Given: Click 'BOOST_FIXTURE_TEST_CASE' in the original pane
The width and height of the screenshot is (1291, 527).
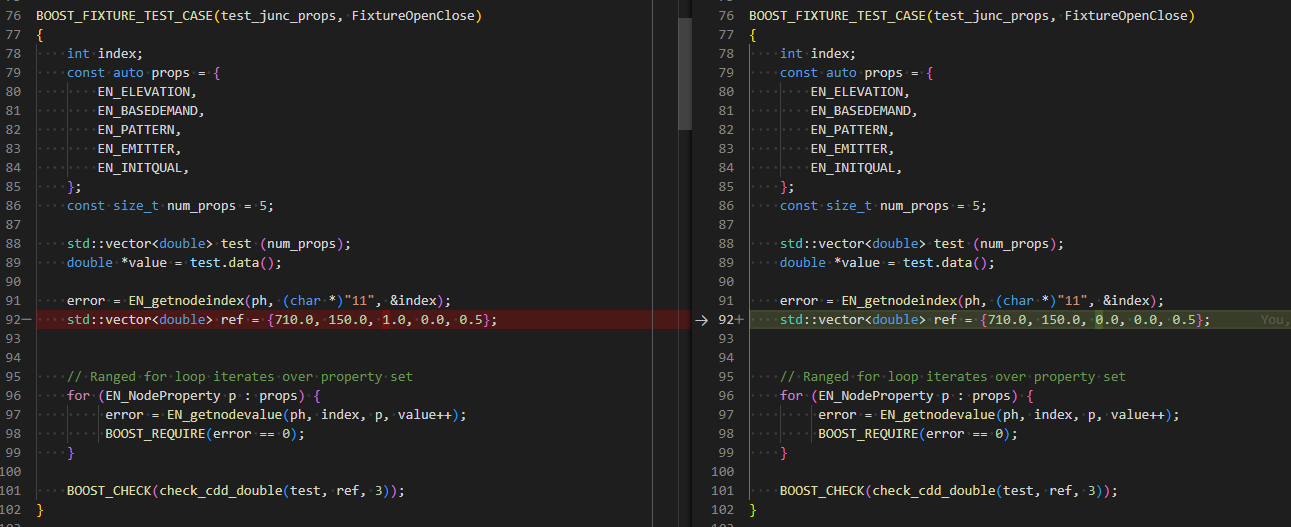Looking at the screenshot, I should pyautogui.click(x=124, y=16).
